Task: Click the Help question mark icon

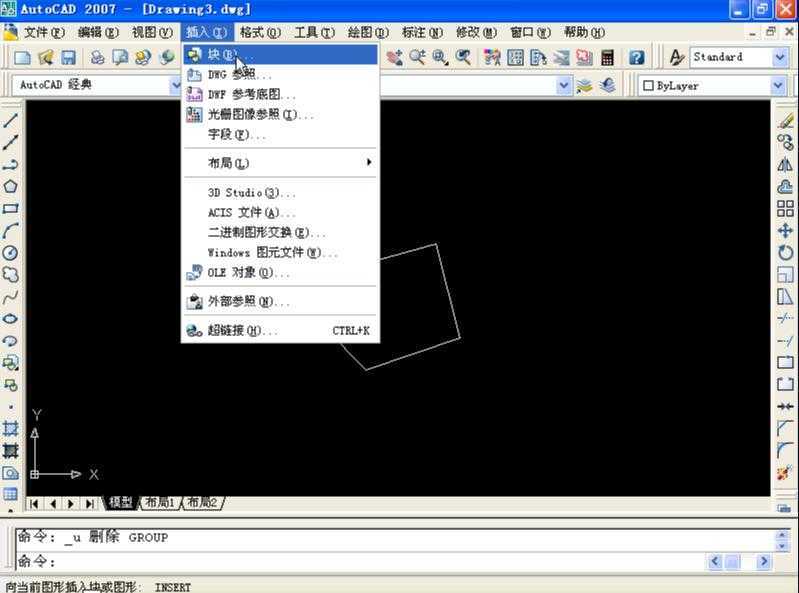Action: click(636, 58)
